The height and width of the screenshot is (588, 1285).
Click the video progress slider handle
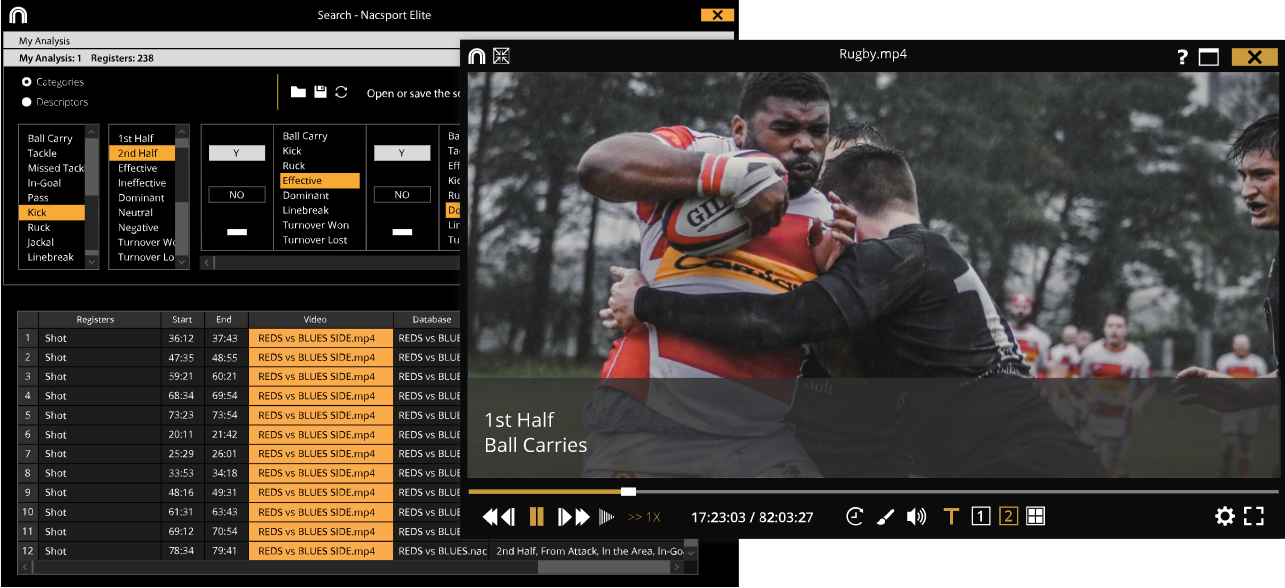pos(628,491)
